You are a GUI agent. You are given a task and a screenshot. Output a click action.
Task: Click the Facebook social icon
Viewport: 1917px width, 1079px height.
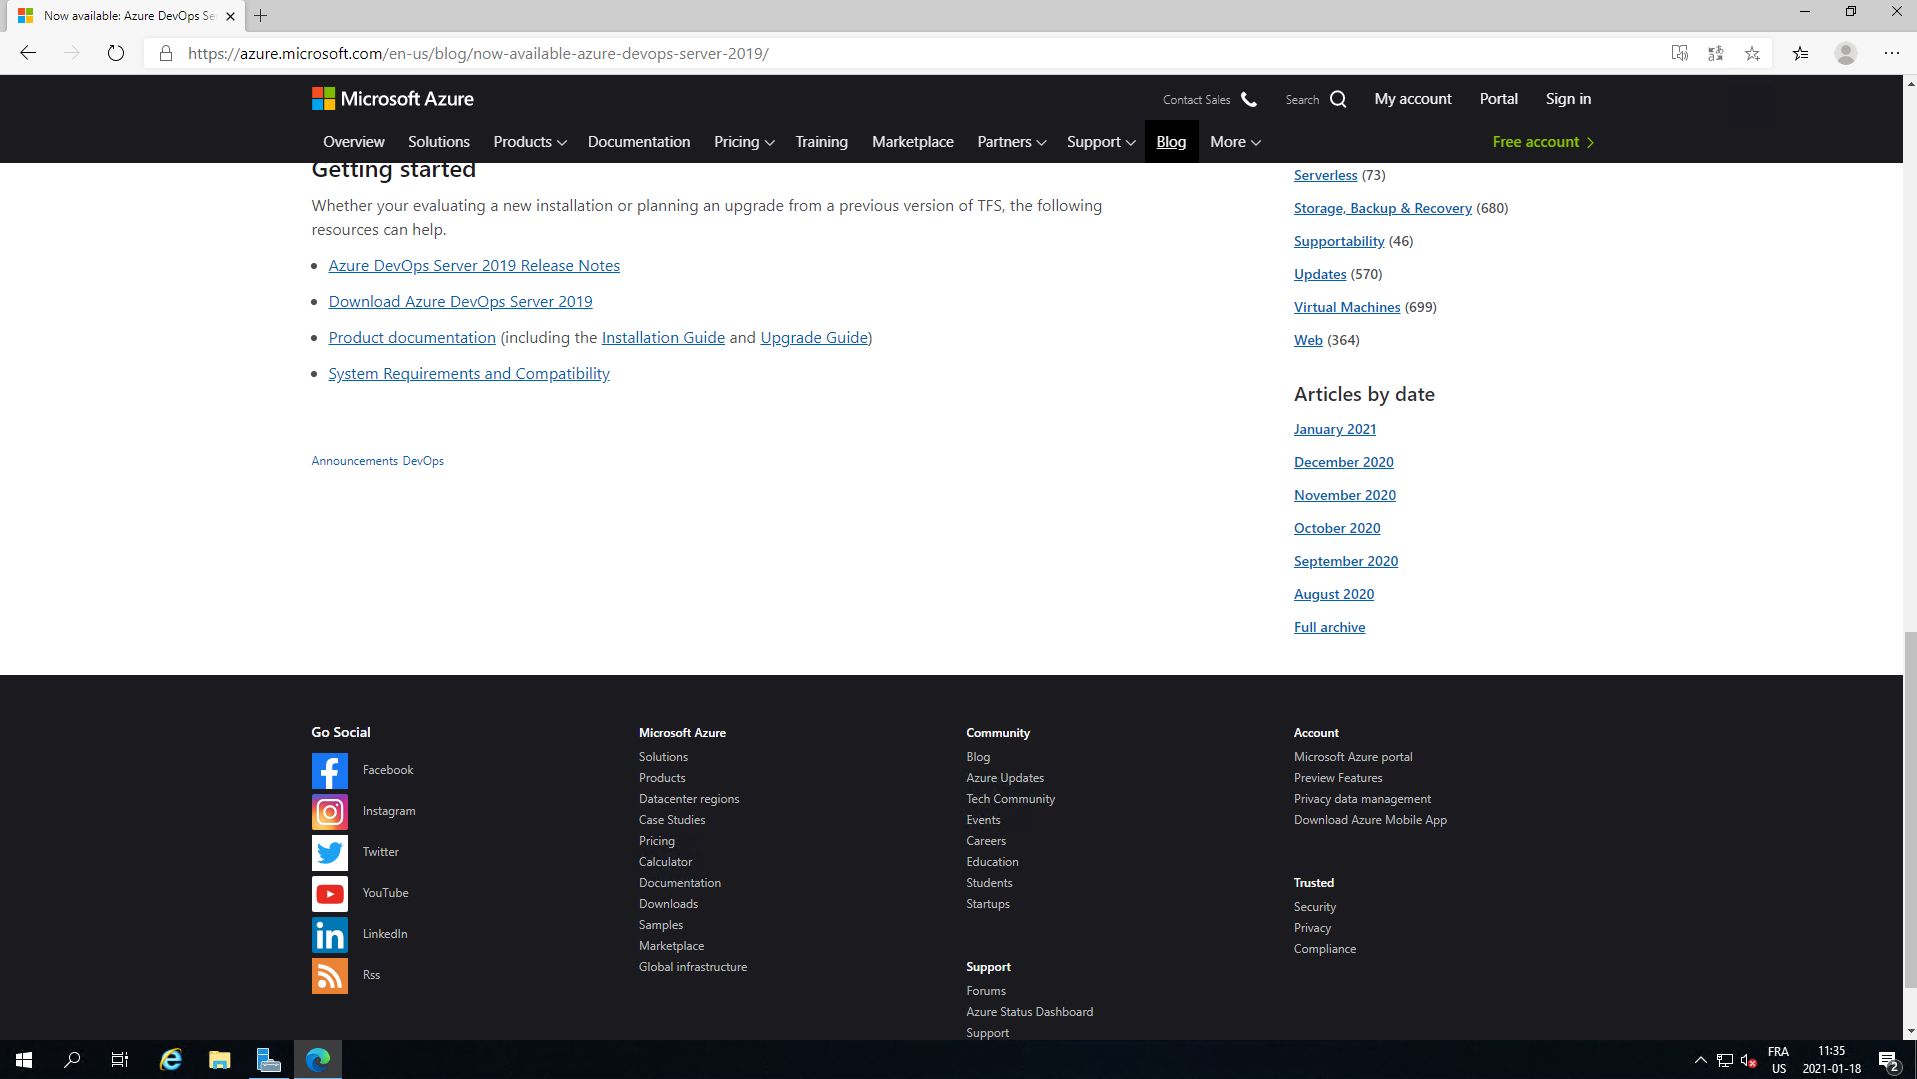pyautogui.click(x=329, y=770)
